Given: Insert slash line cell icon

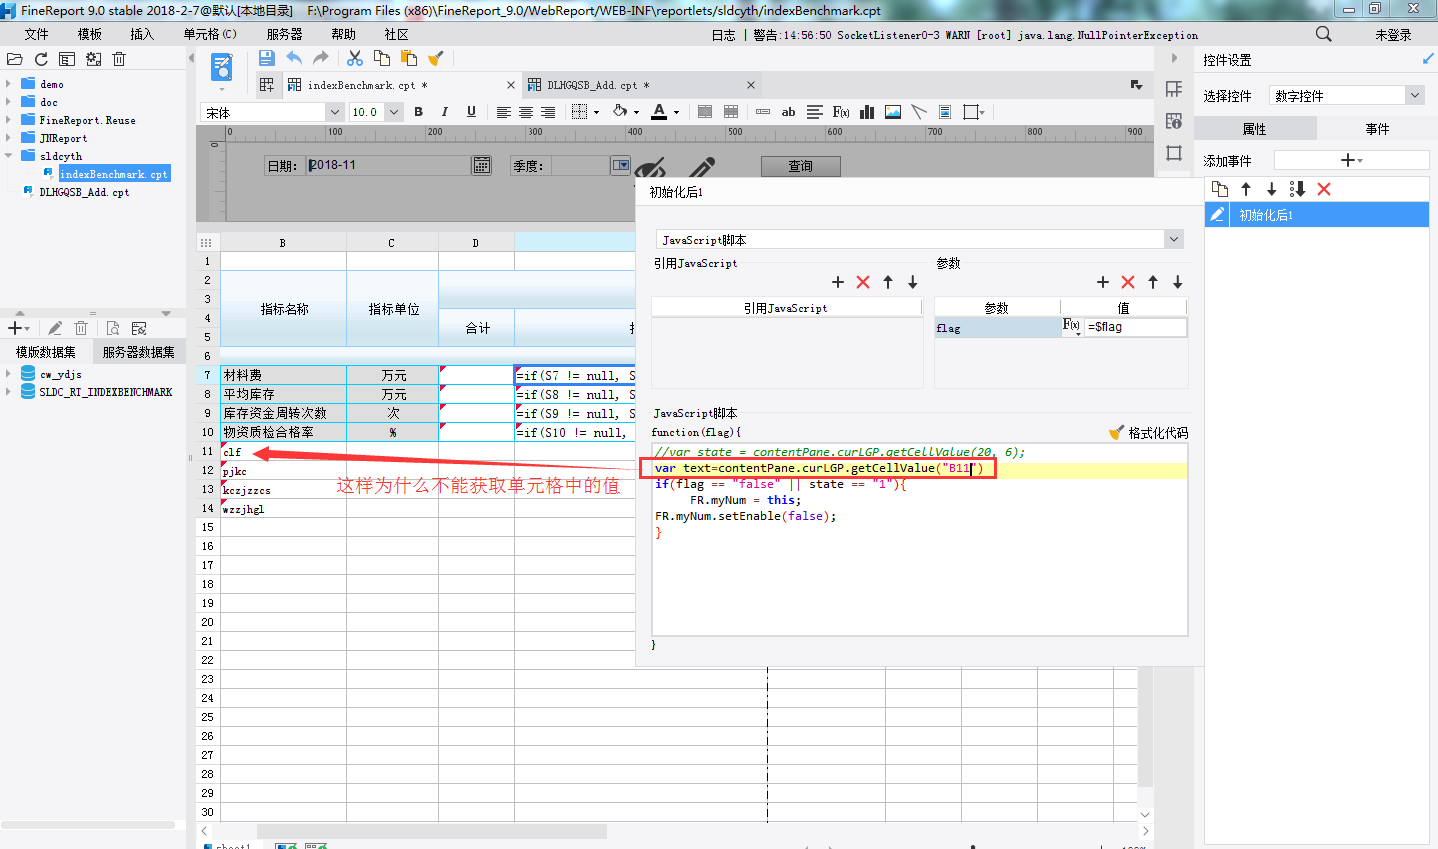Looking at the screenshot, I should [919, 112].
